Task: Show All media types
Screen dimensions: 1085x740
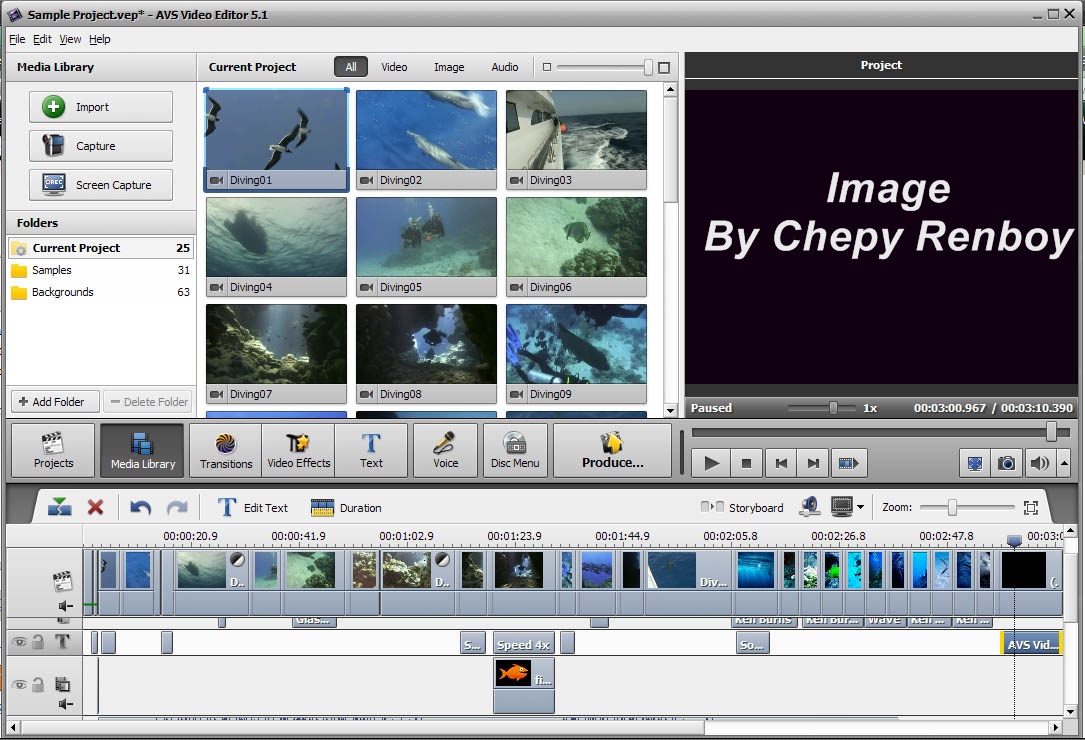Action: 351,67
